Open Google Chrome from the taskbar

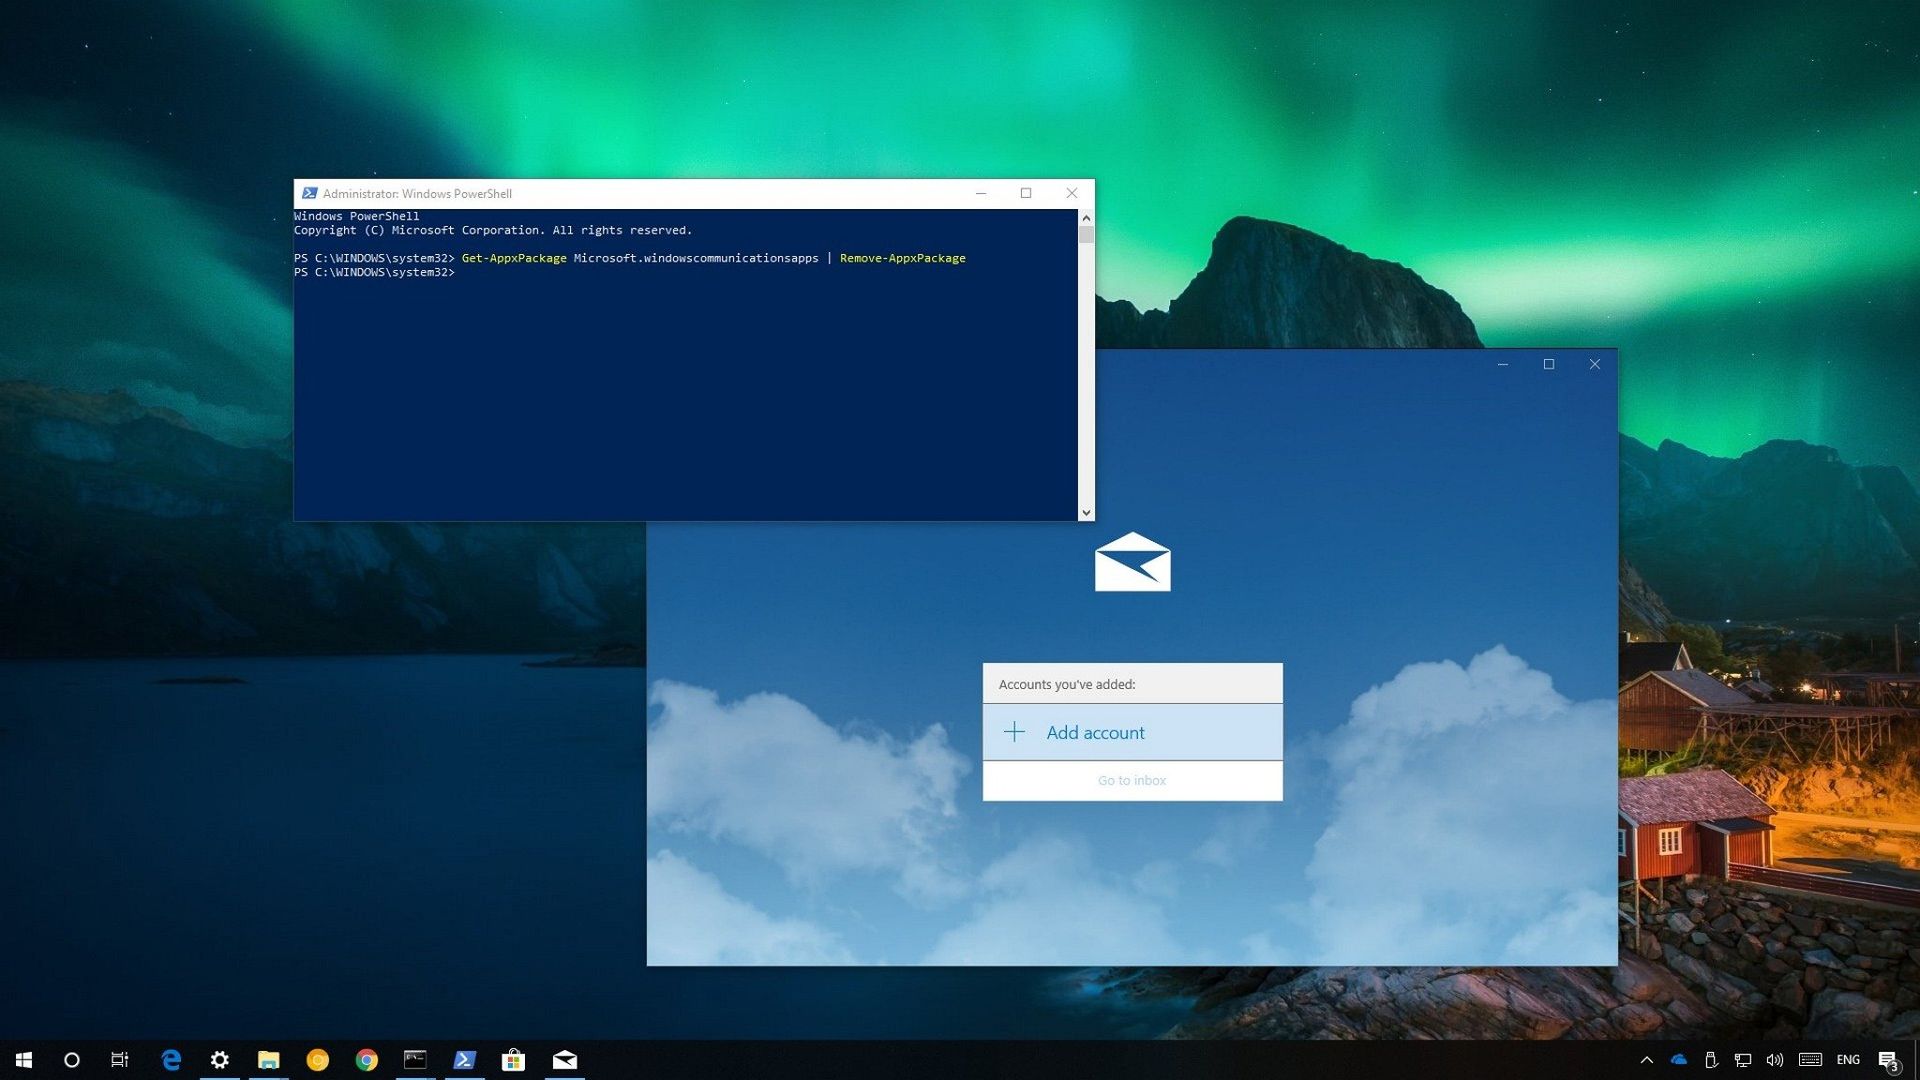coord(366,1059)
